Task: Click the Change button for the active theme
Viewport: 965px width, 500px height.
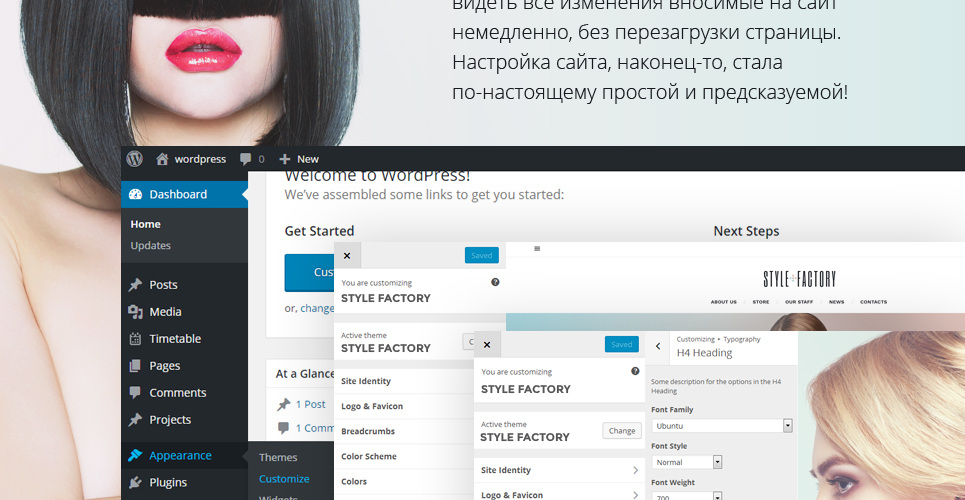Action: (622, 431)
